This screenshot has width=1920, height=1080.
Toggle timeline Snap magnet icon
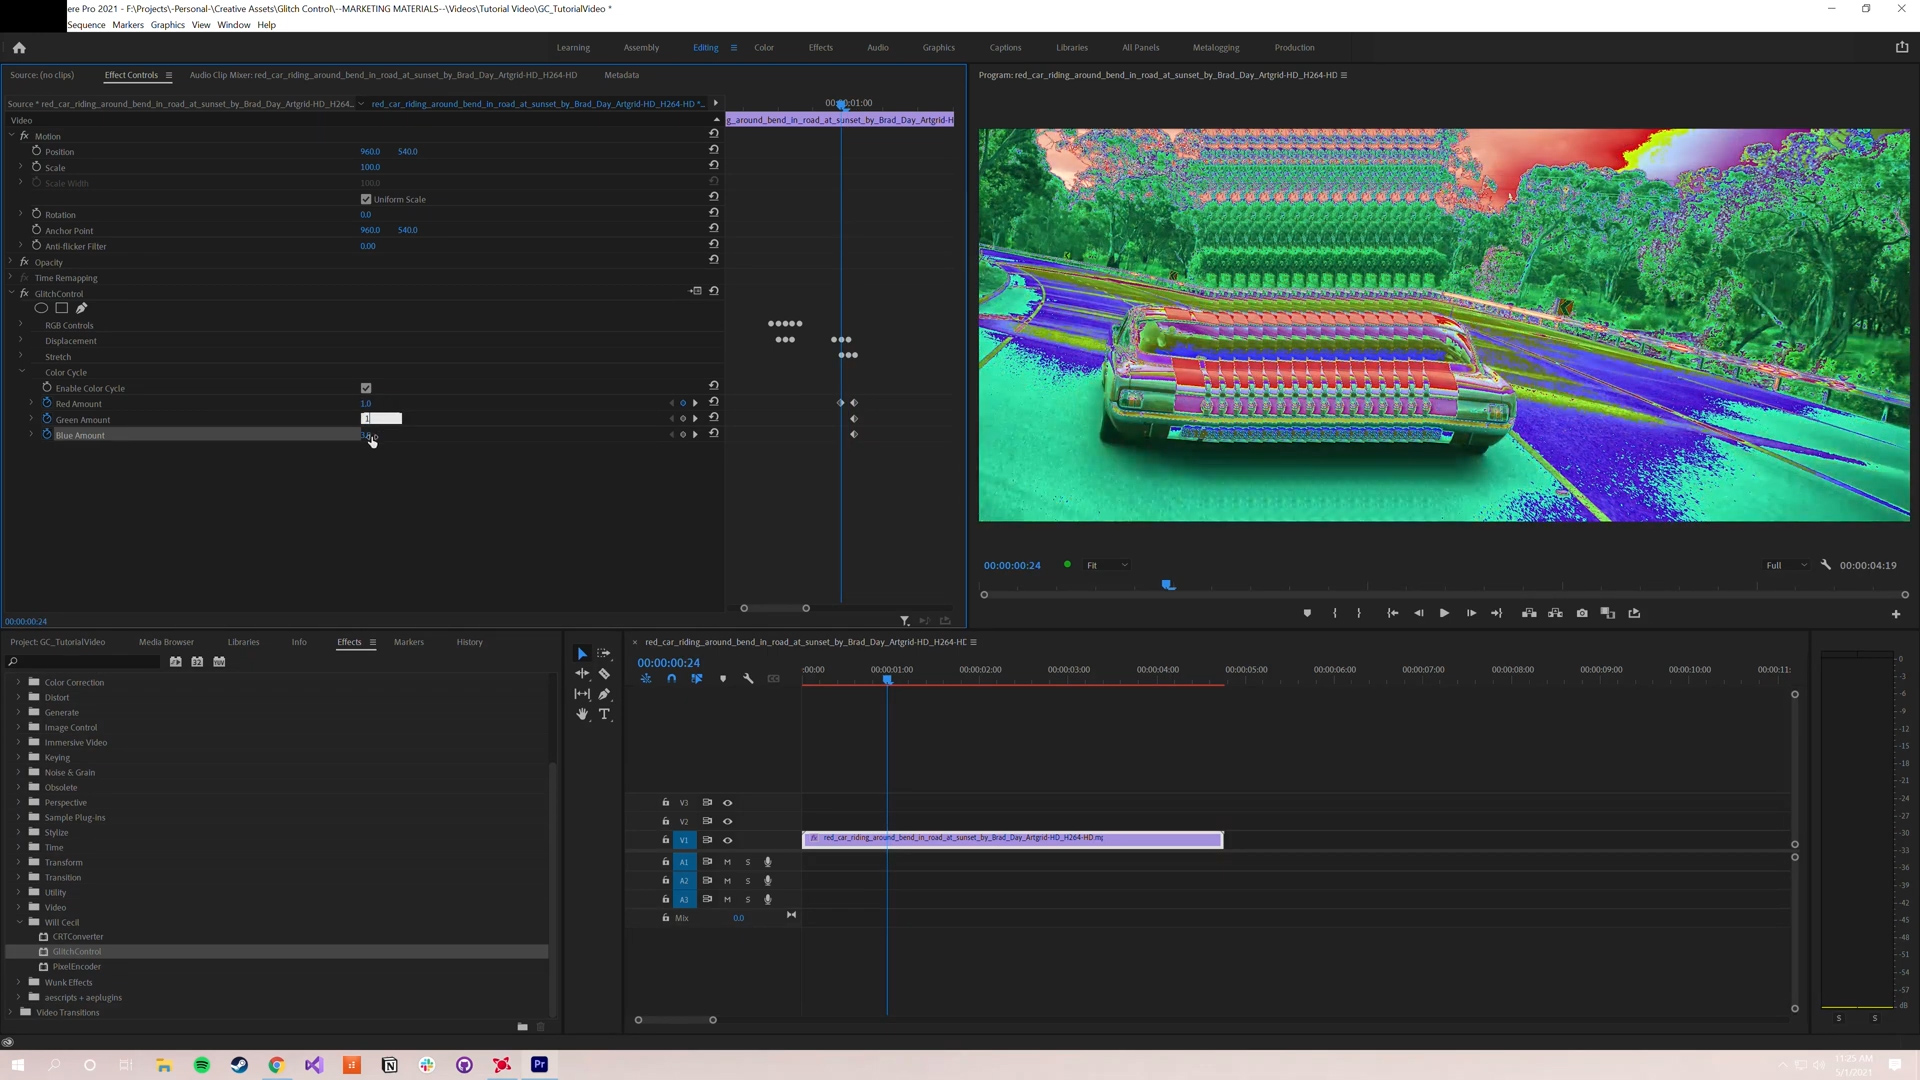tap(671, 679)
